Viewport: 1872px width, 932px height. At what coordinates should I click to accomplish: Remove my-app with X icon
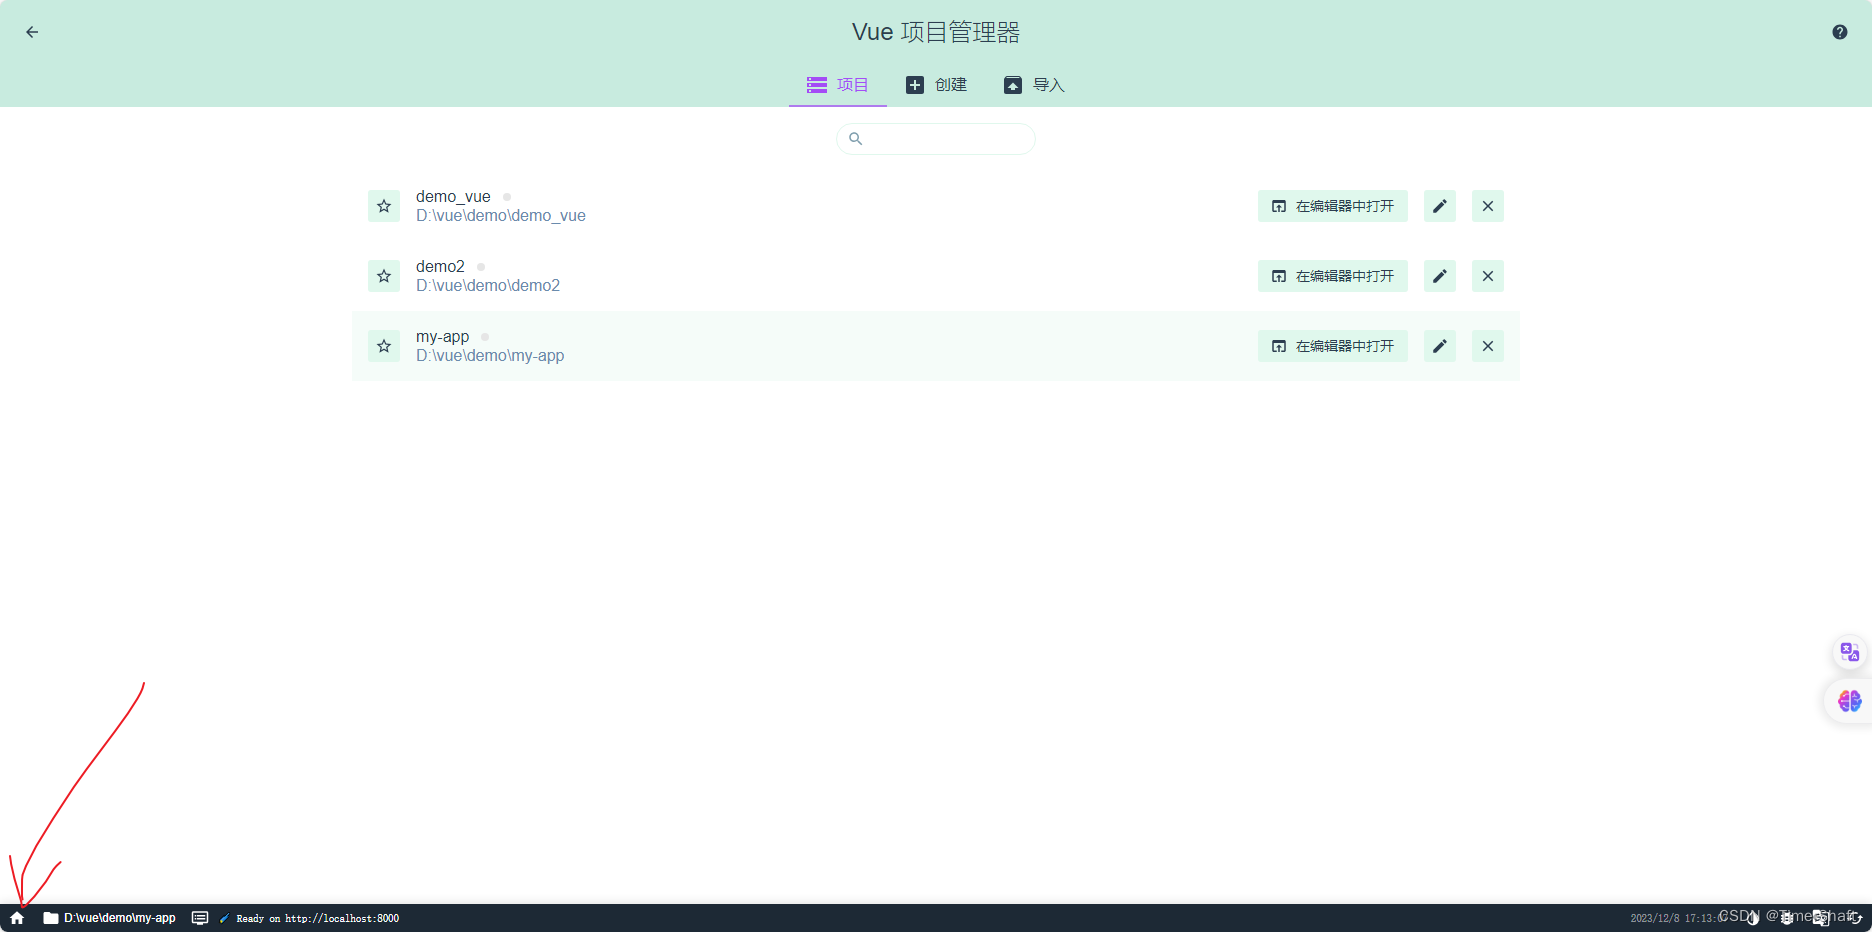coord(1488,346)
